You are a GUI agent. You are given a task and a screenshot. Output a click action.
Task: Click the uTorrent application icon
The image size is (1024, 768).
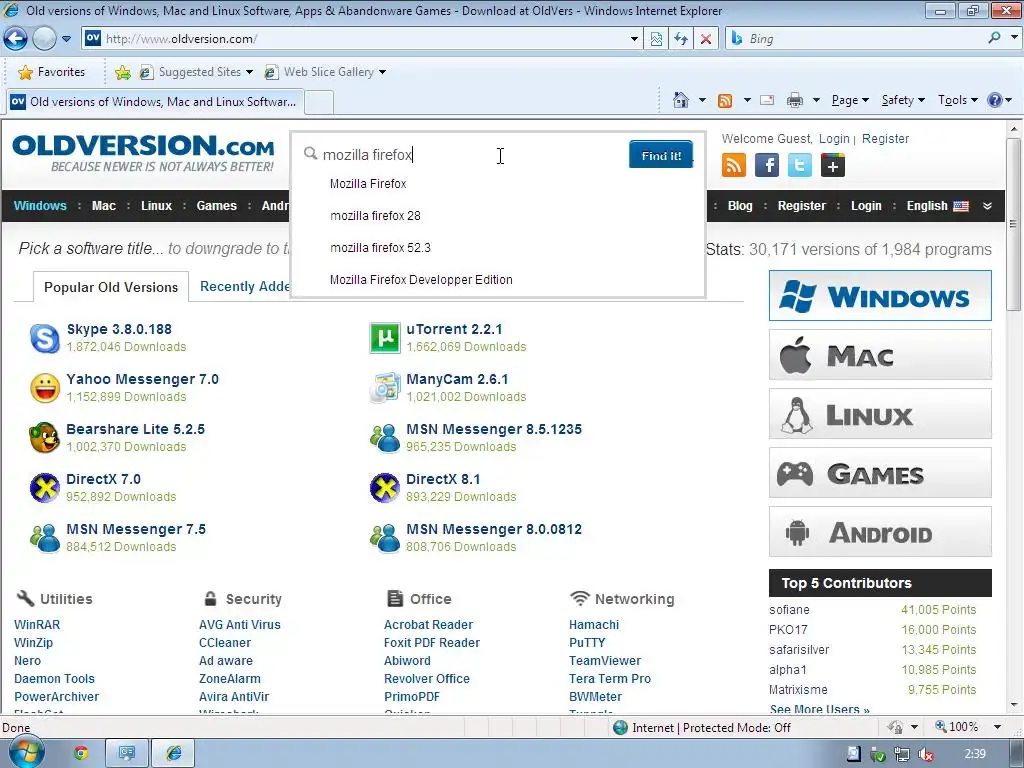(x=385, y=338)
